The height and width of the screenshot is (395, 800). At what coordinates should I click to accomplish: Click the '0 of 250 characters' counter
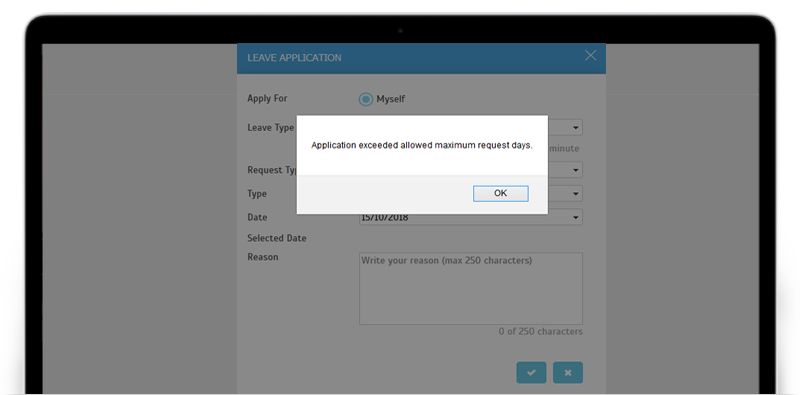(x=540, y=331)
